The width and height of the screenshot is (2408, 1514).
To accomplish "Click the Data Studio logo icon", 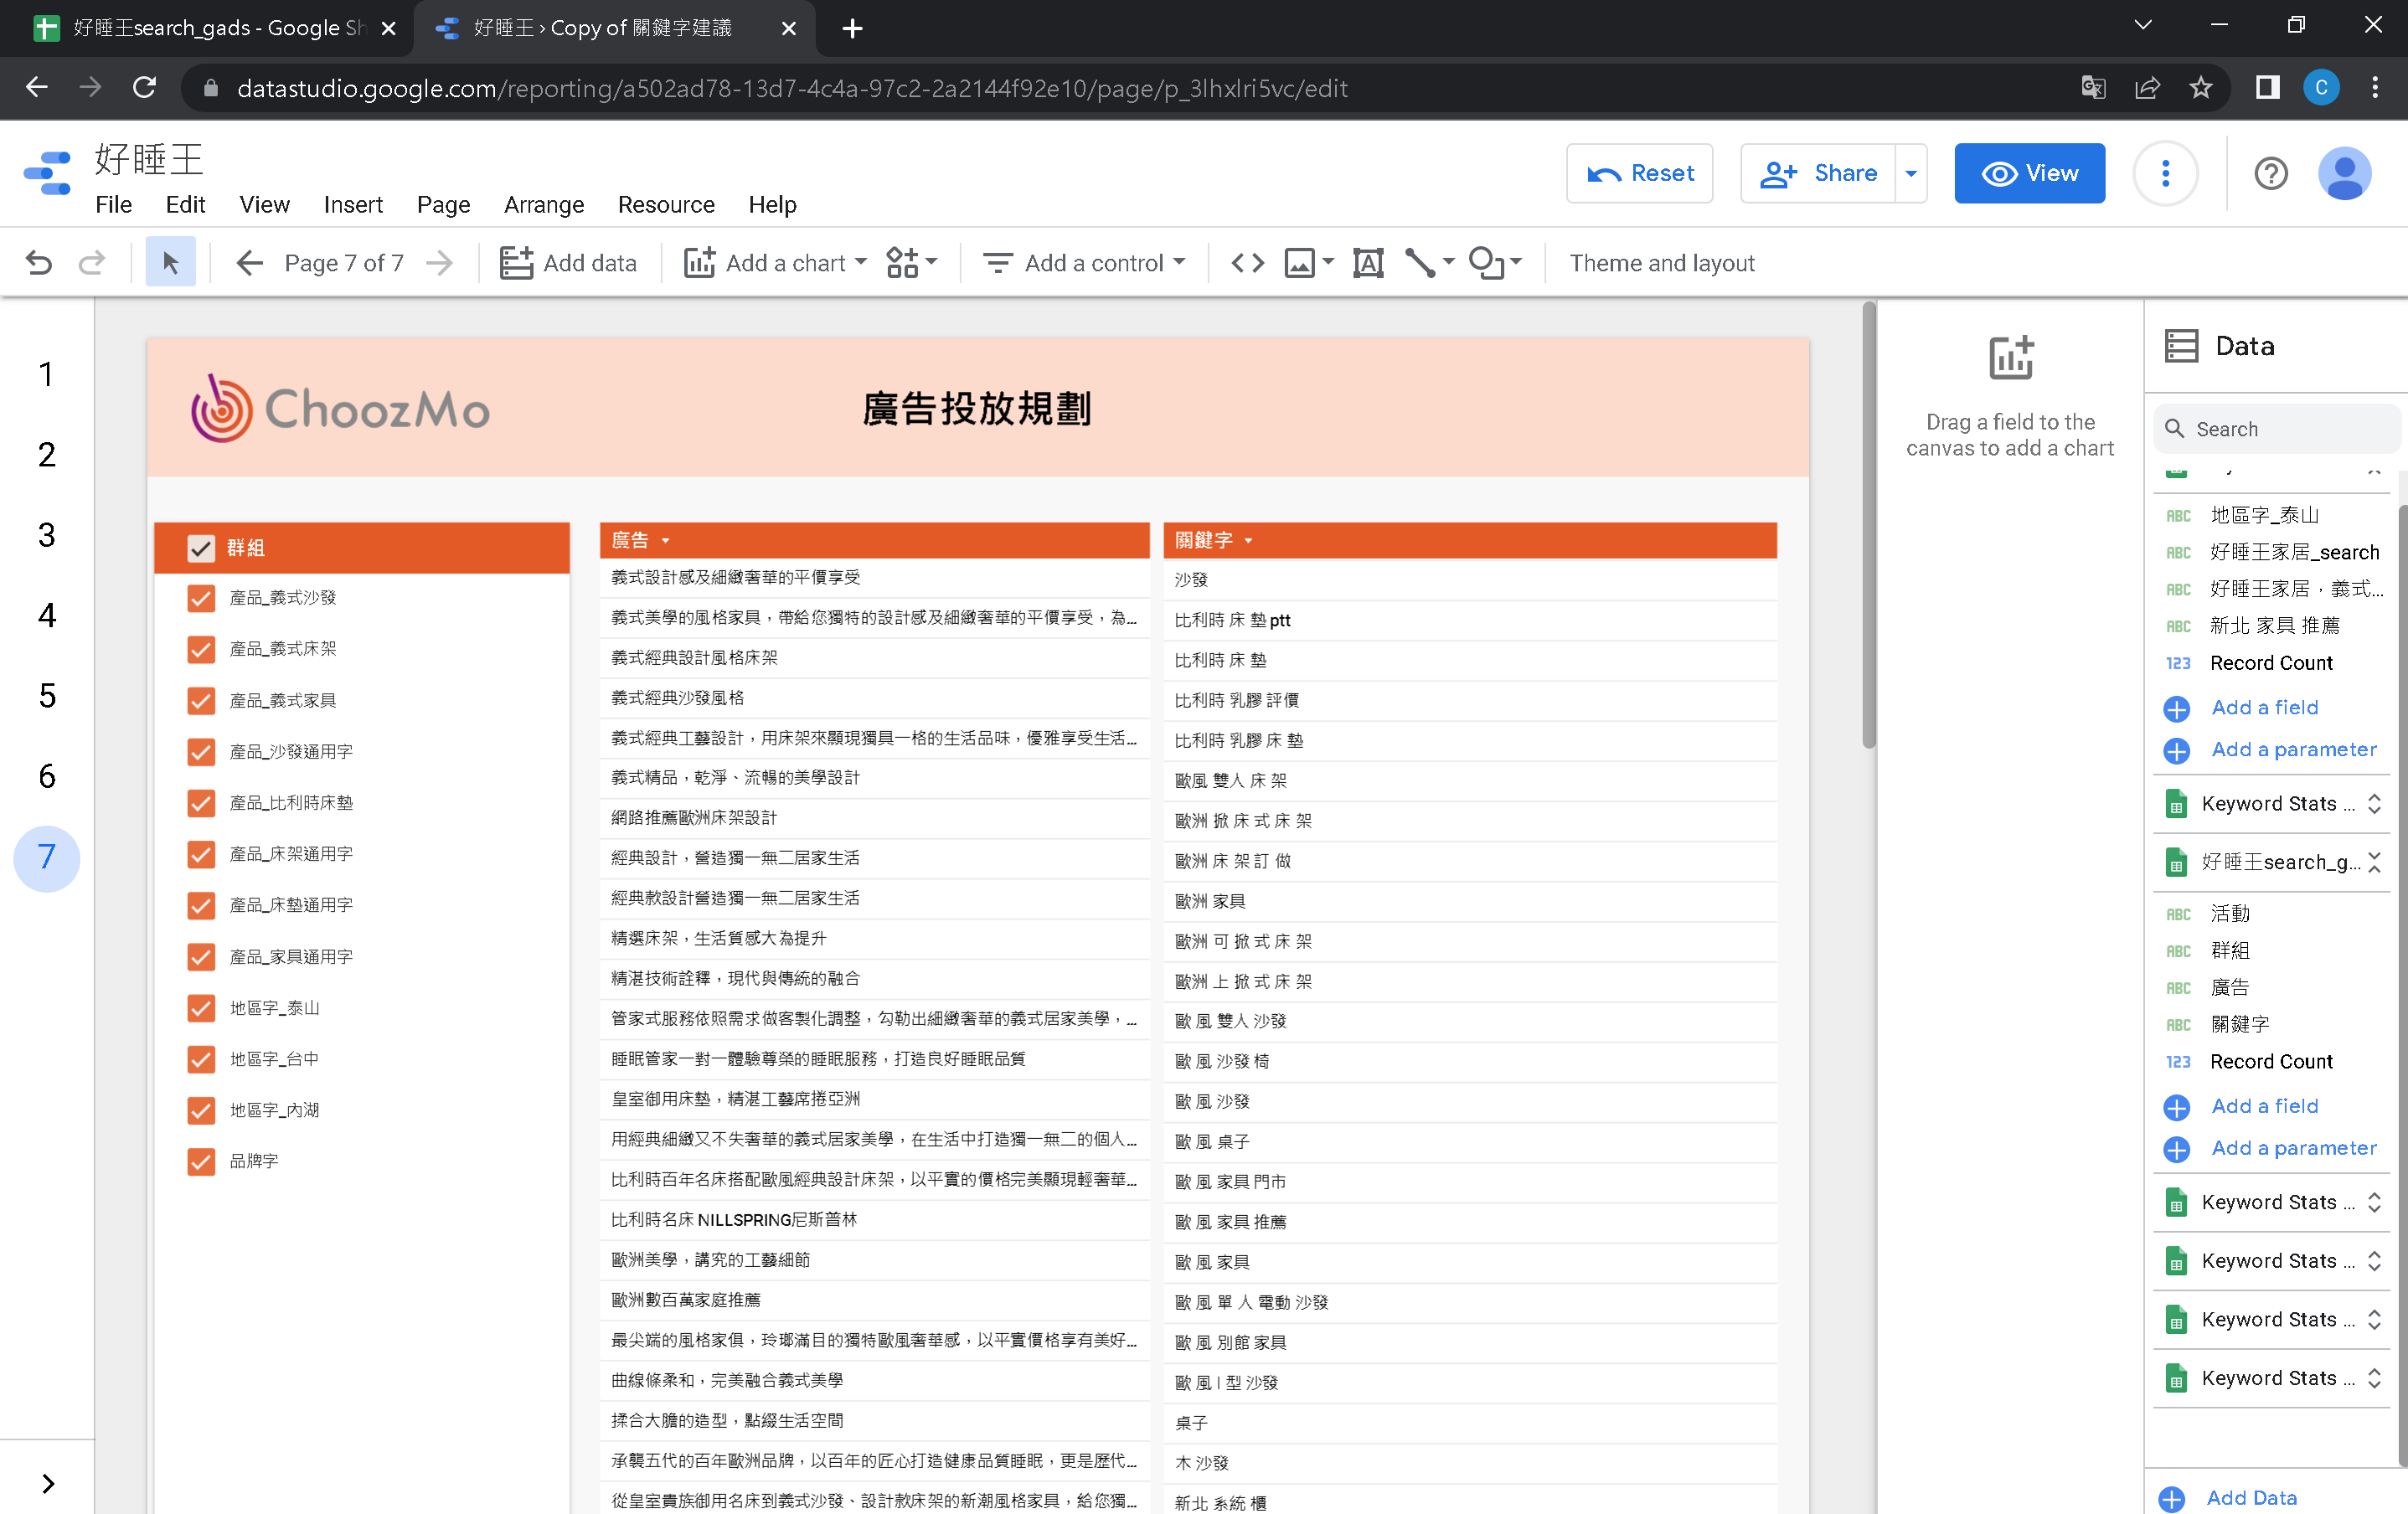I will coord(47,172).
